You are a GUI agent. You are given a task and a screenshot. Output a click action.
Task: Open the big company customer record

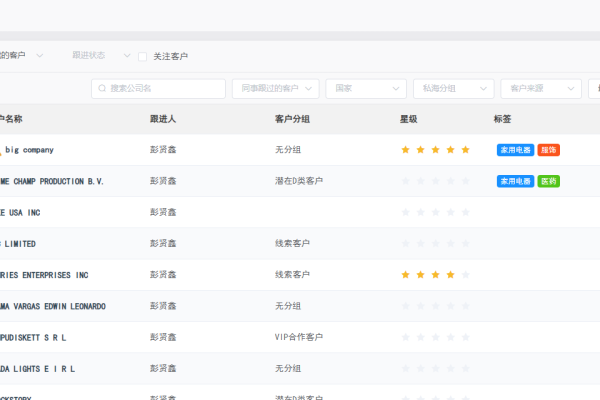tap(29, 150)
